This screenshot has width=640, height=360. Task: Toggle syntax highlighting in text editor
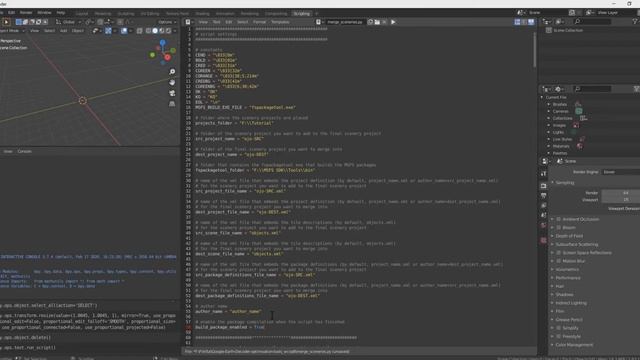click(x=531, y=22)
